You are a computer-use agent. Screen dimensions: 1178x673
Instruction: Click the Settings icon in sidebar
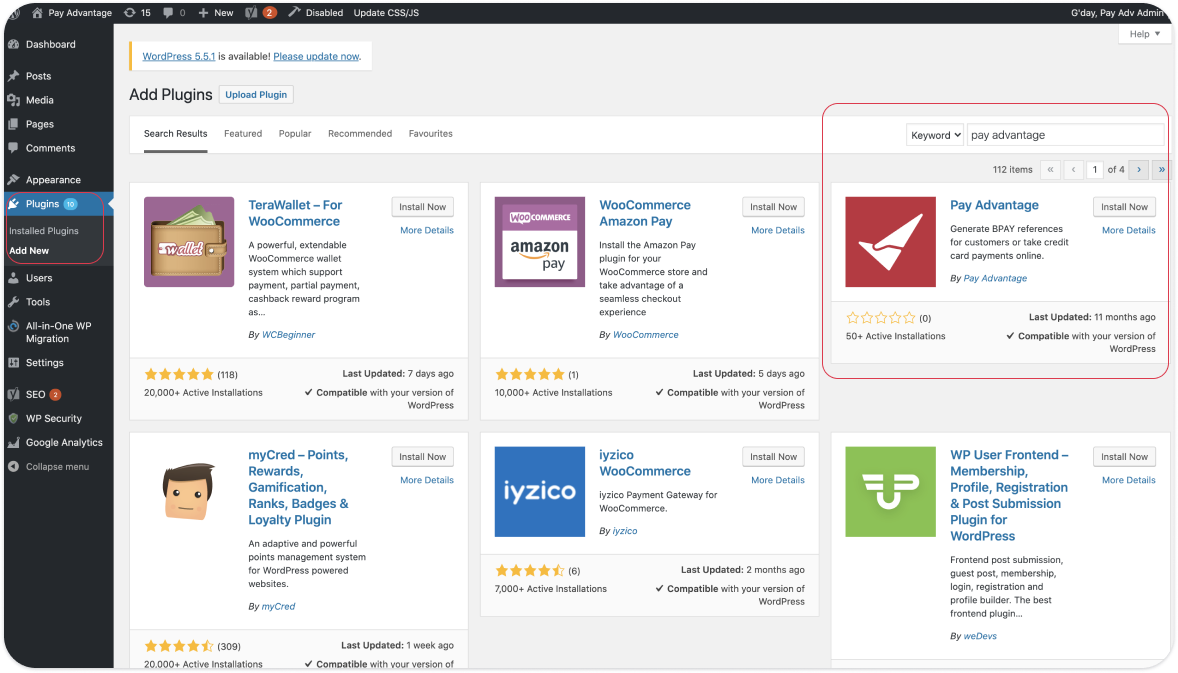[14, 363]
